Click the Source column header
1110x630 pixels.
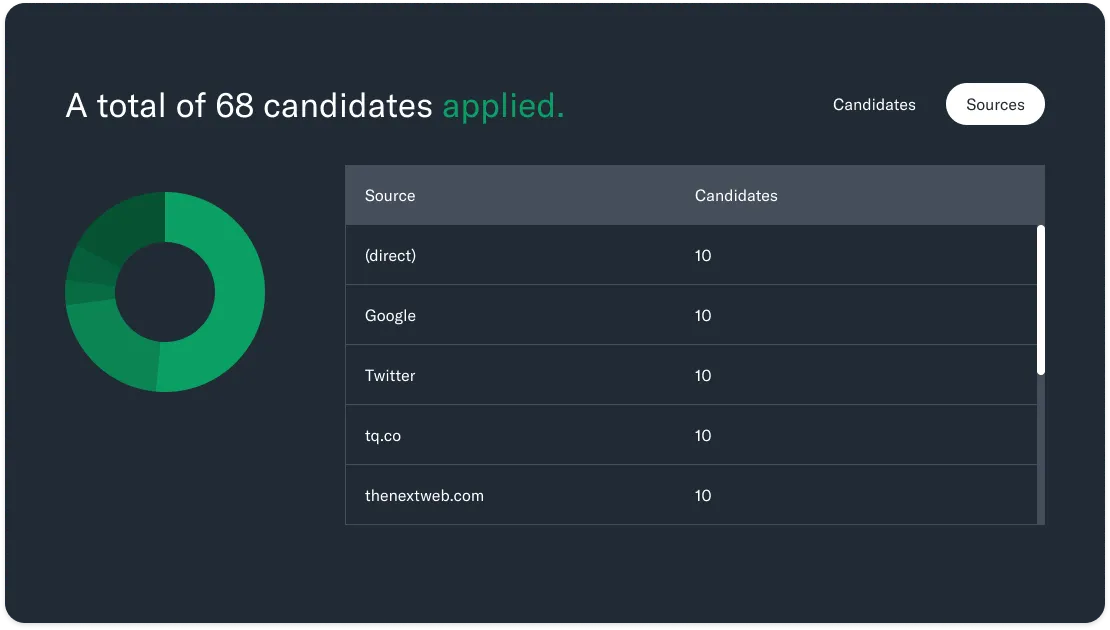pyautogui.click(x=390, y=196)
